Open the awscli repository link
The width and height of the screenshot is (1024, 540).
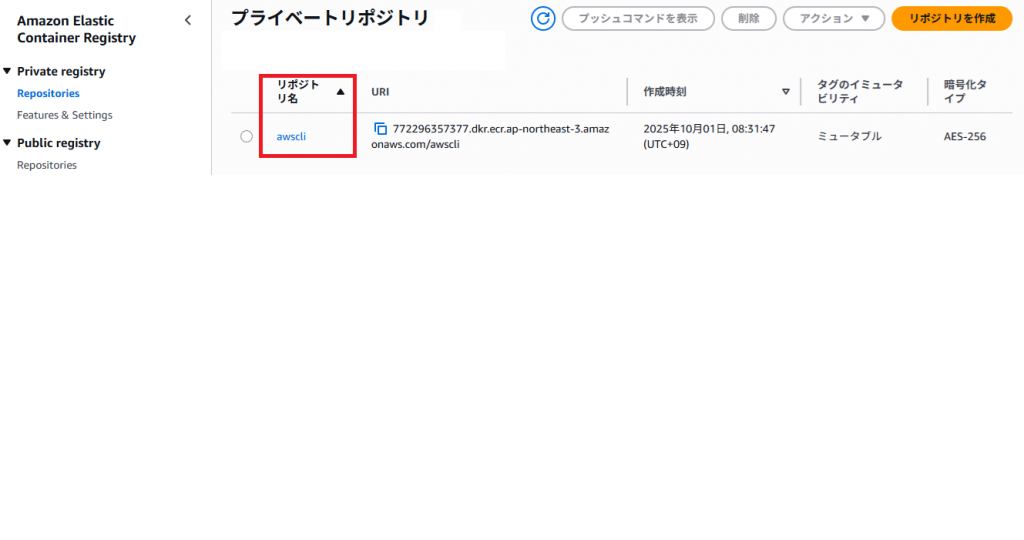click(291, 137)
